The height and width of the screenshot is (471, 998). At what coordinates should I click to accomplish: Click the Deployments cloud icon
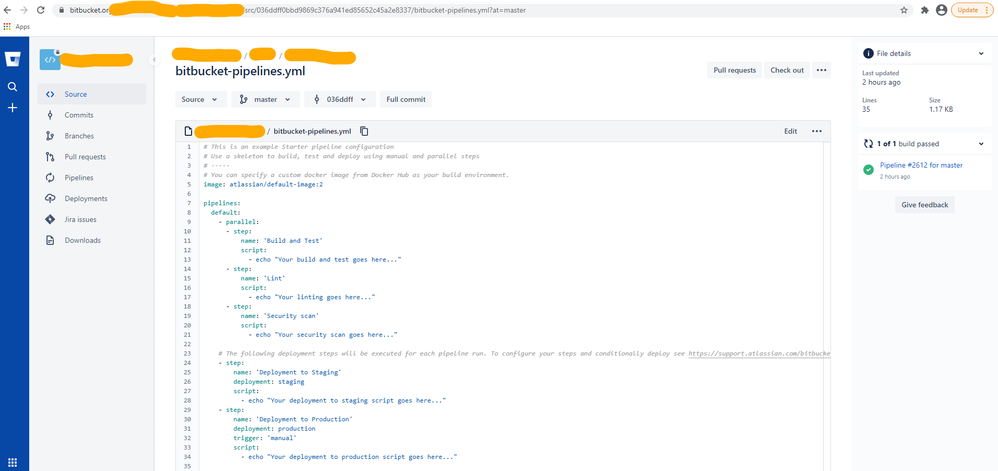(50, 199)
